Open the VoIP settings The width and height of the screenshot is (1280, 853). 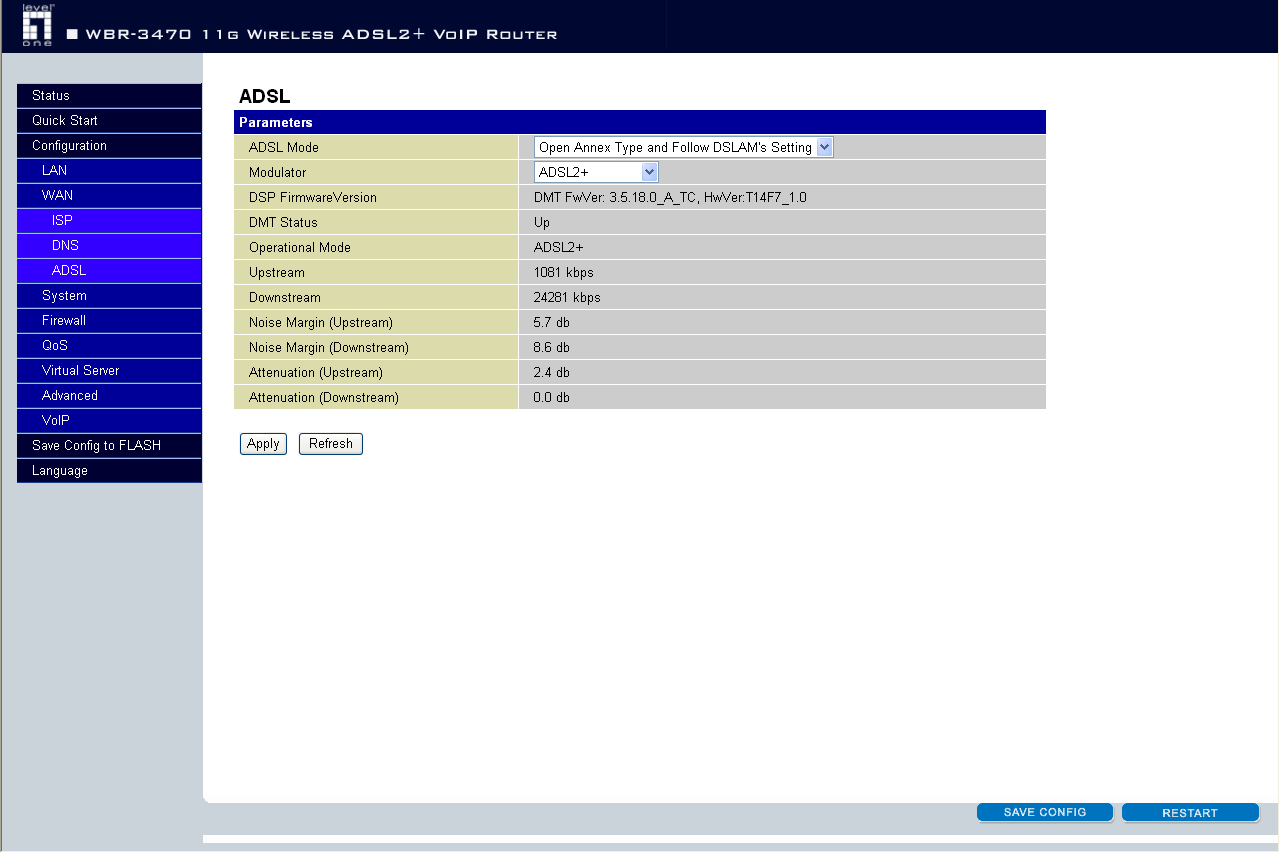[109, 421]
